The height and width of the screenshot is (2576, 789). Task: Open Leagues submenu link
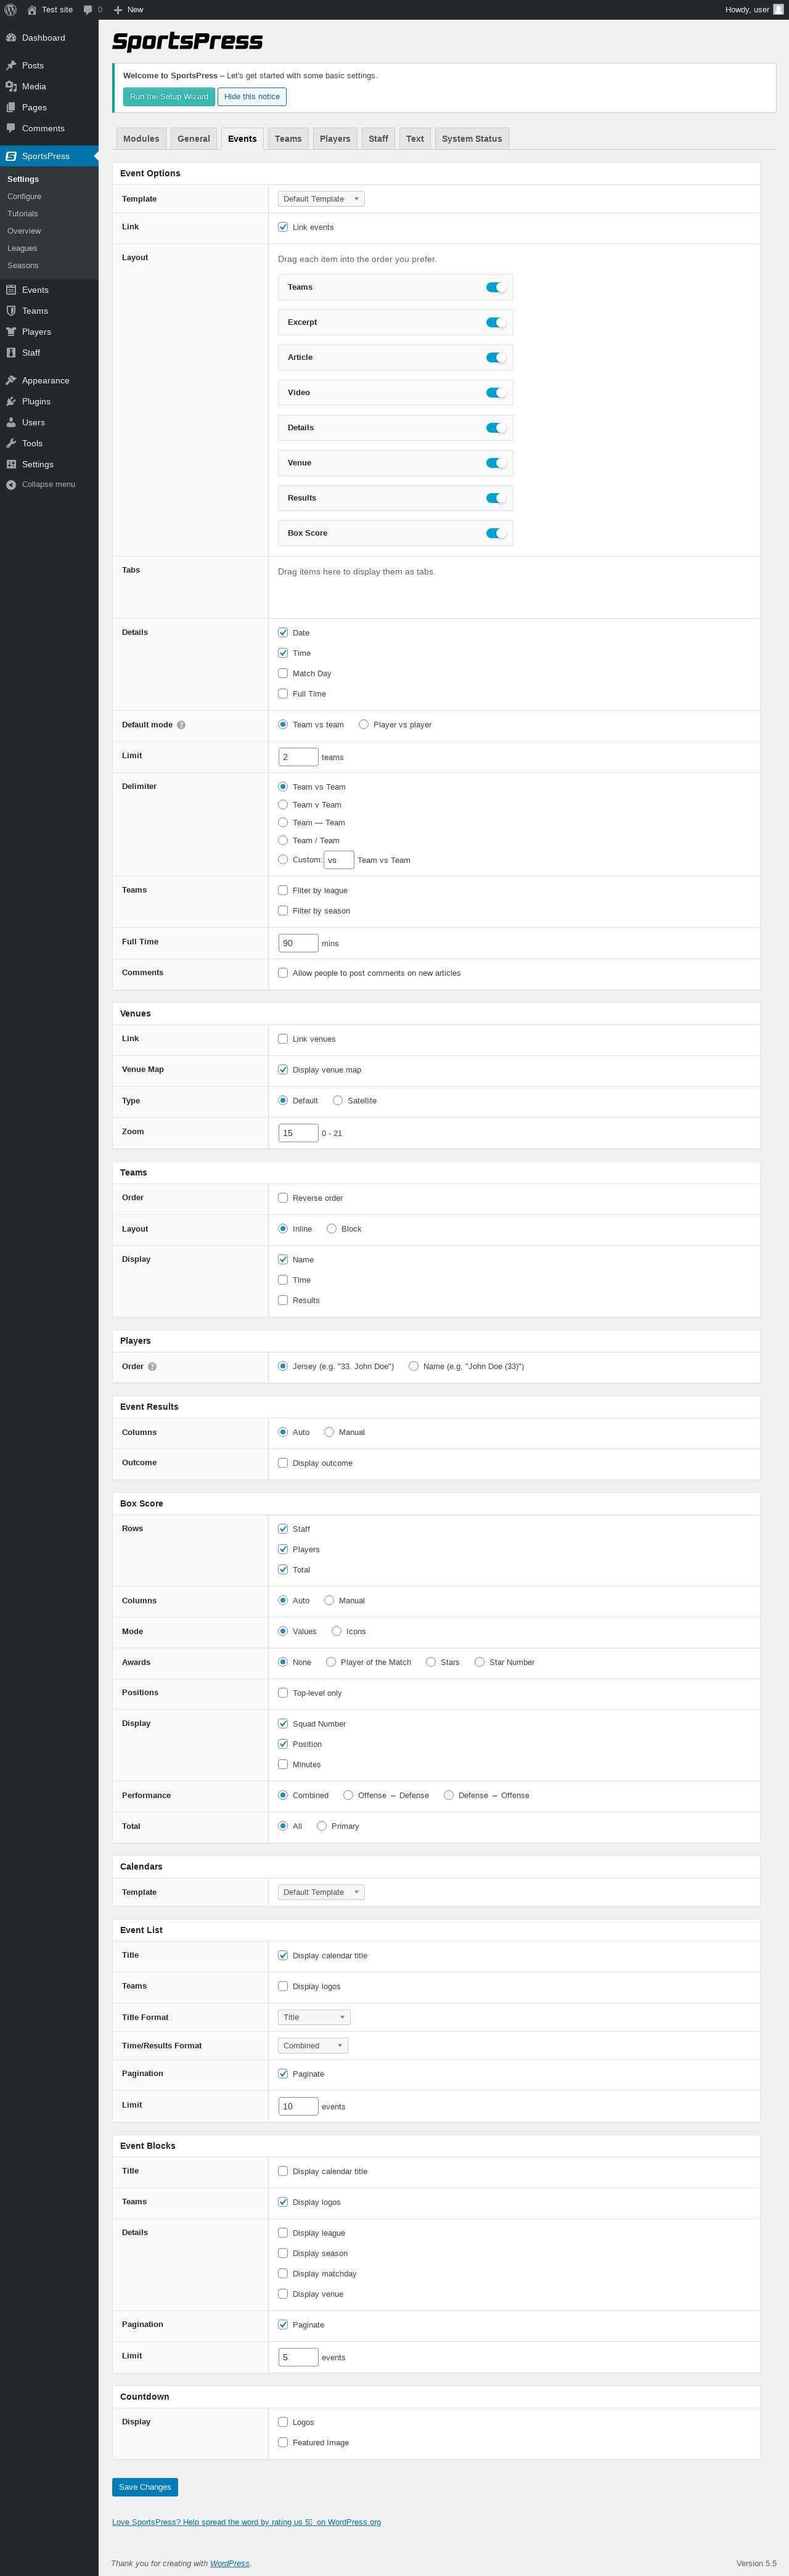click(22, 248)
